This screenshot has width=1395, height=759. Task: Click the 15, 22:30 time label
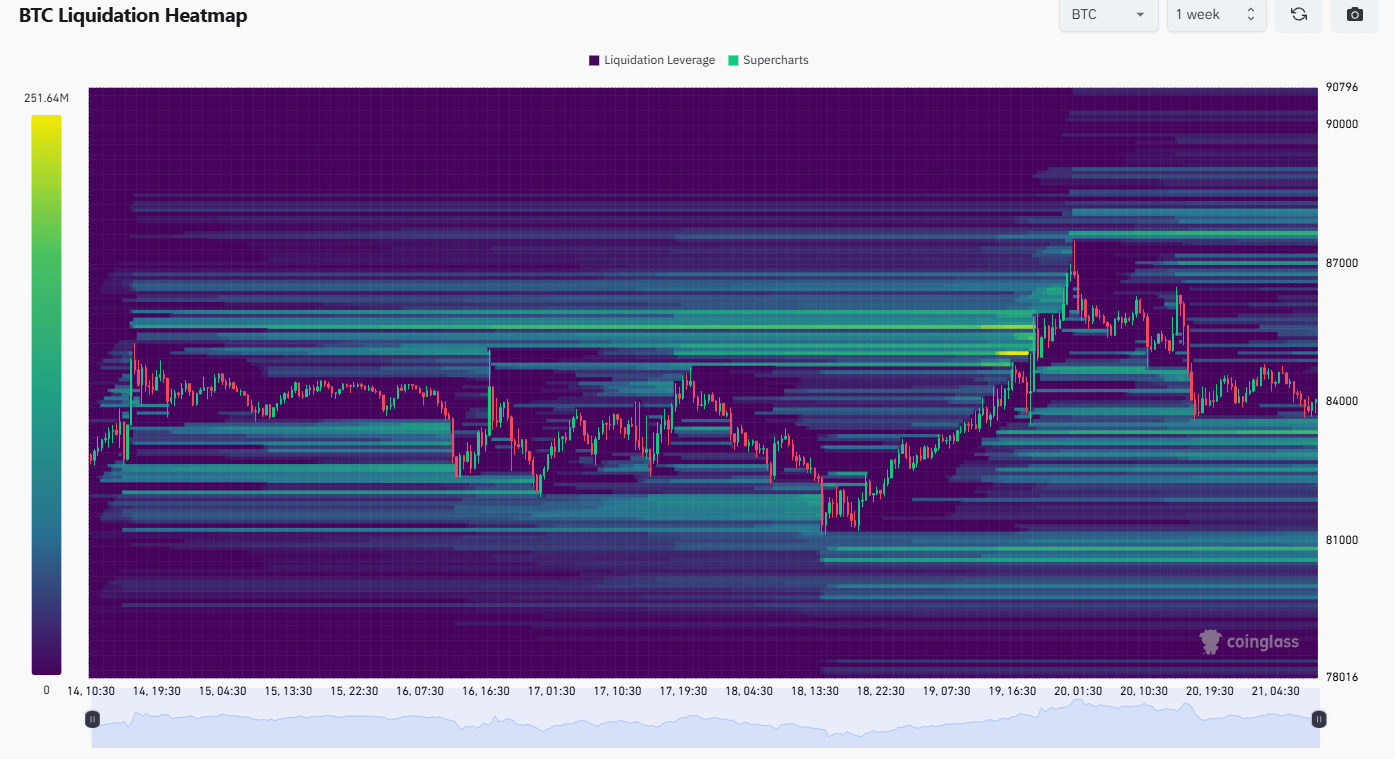(355, 691)
